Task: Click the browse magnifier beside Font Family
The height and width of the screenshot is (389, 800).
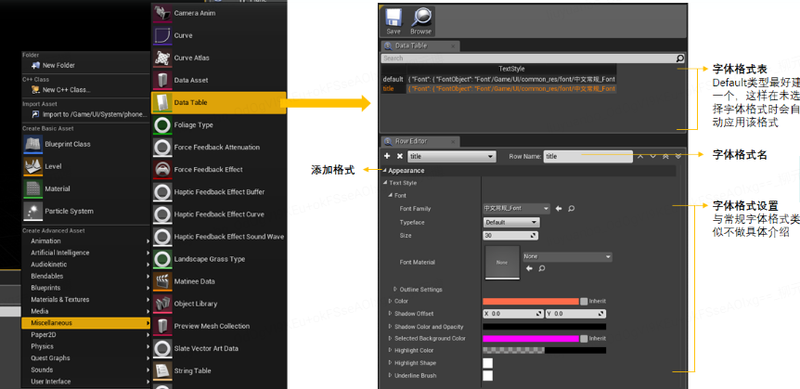Action: (x=571, y=209)
